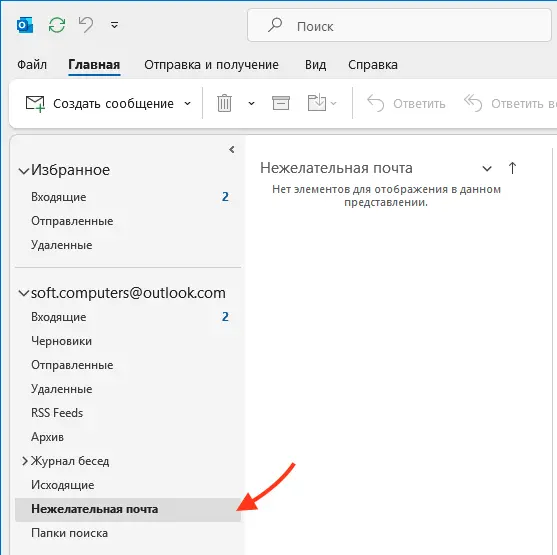557x555 pixels.
Task: Click the Outlook app logo icon
Action: (25, 25)
